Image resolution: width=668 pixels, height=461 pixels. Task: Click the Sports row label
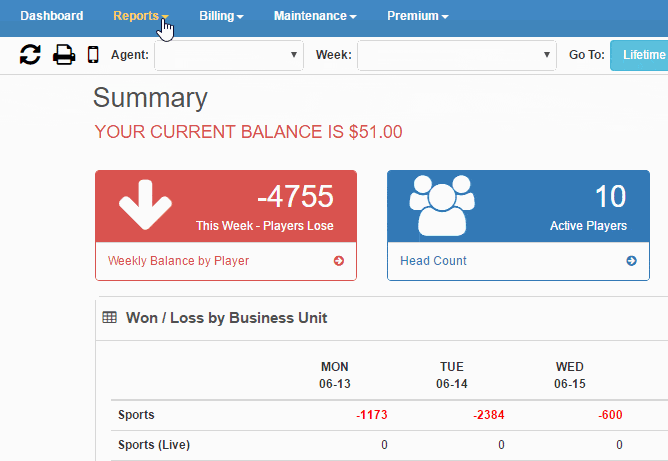[136, 415]
